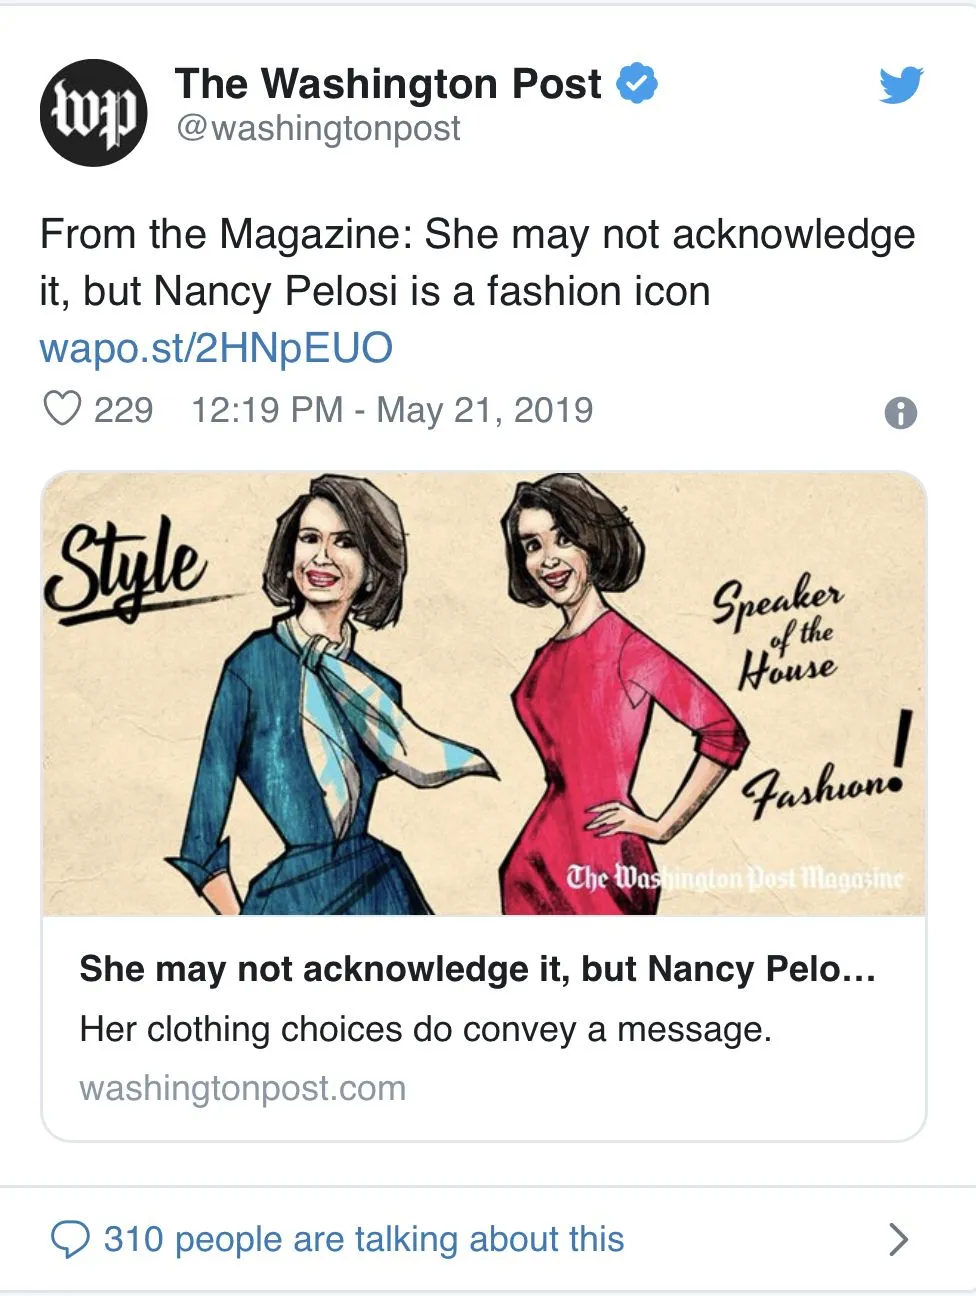Click the Washington Post avatar logo
976x1296 pixels.
point(93,112)
